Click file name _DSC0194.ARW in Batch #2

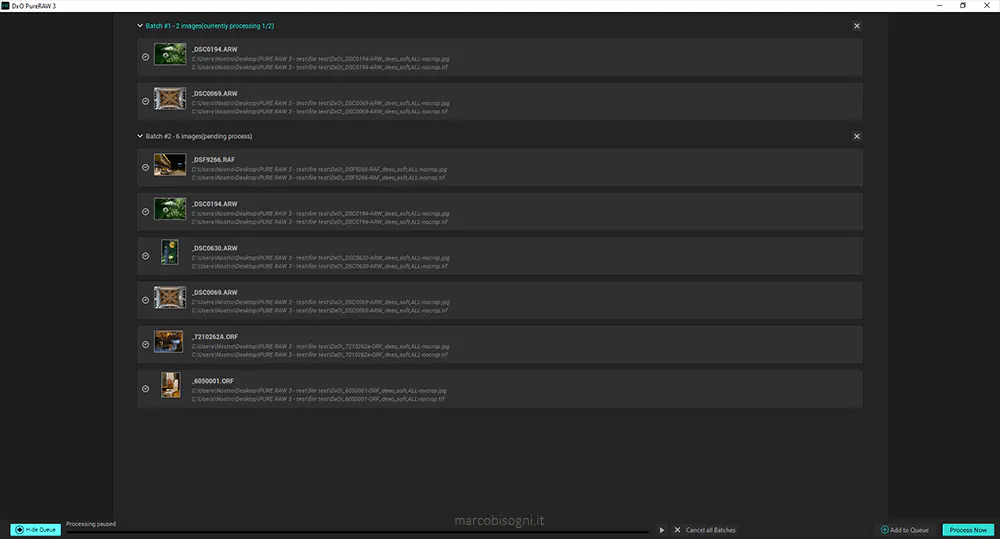coord(215,204)
